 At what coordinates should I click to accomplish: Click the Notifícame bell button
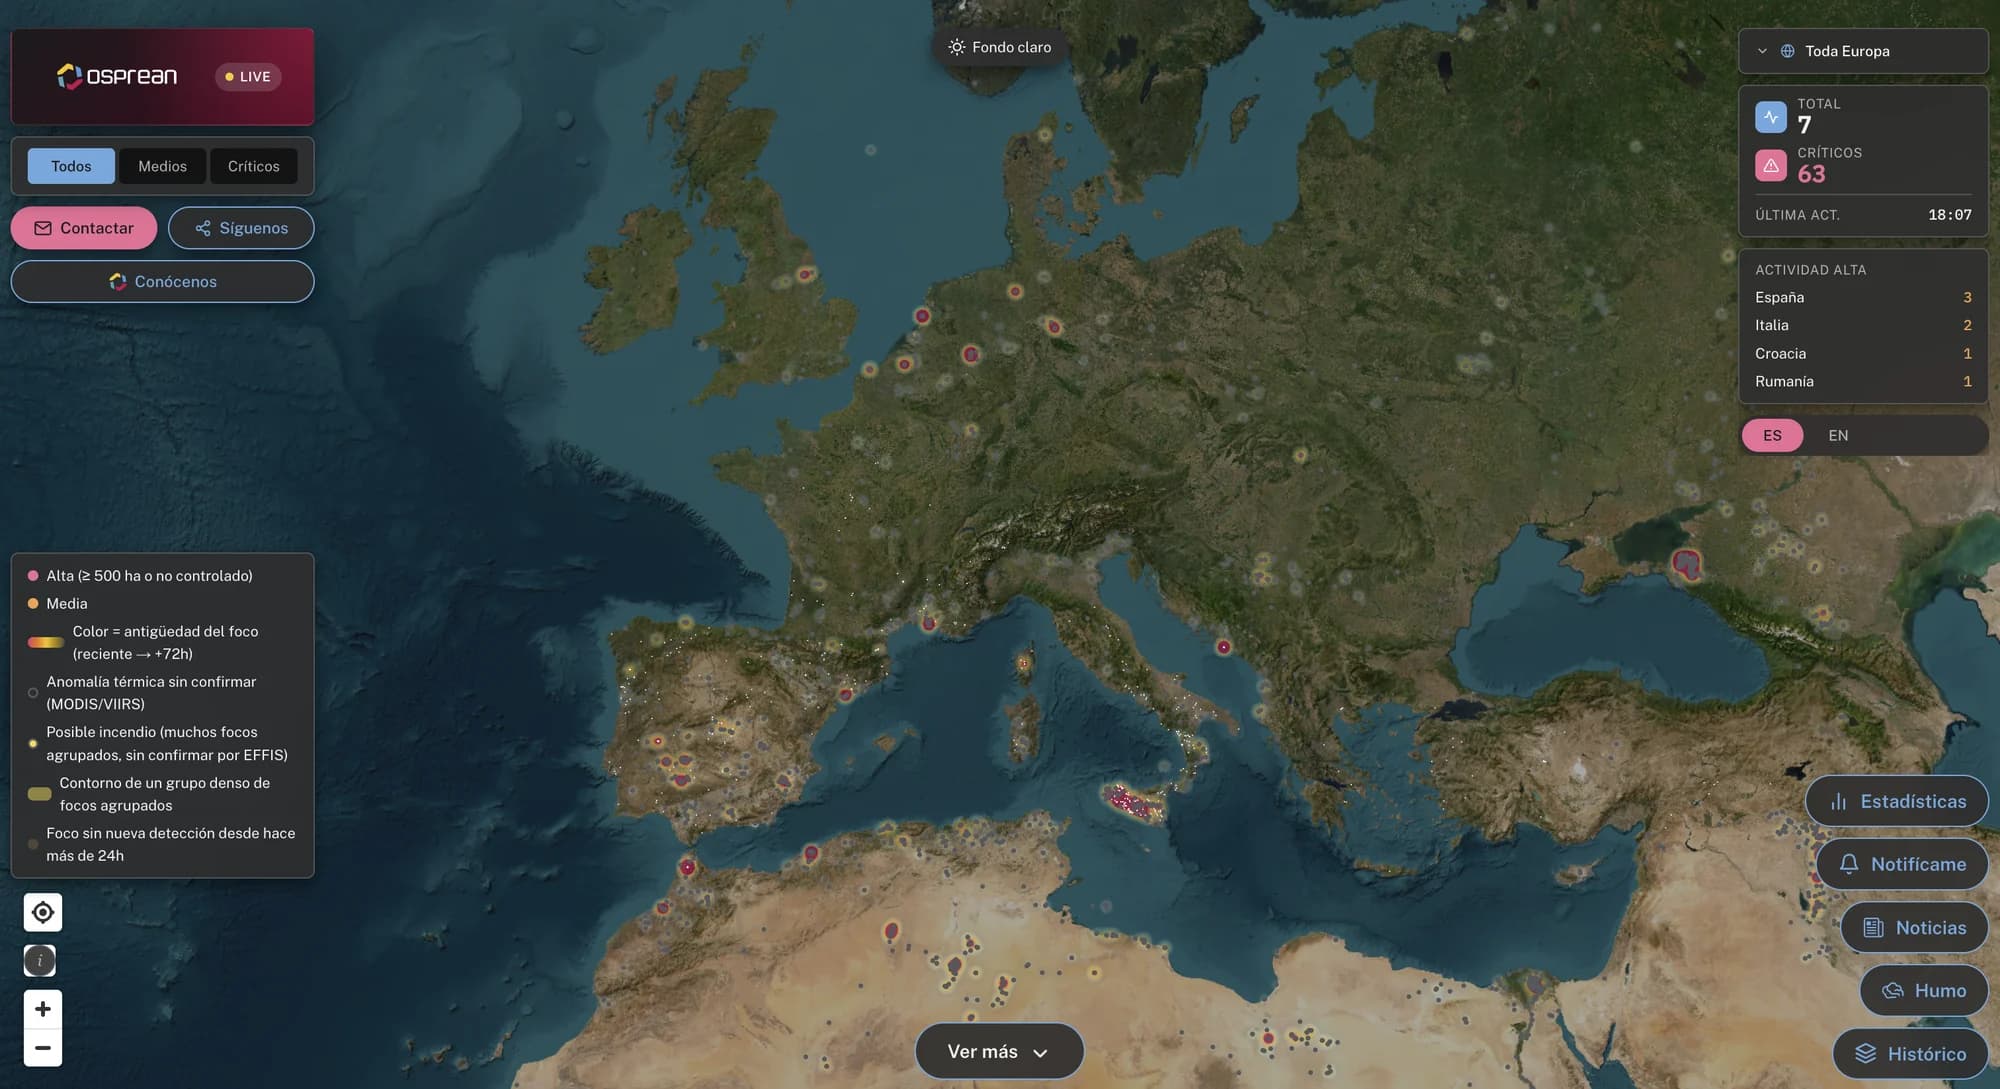(1902, 864)
